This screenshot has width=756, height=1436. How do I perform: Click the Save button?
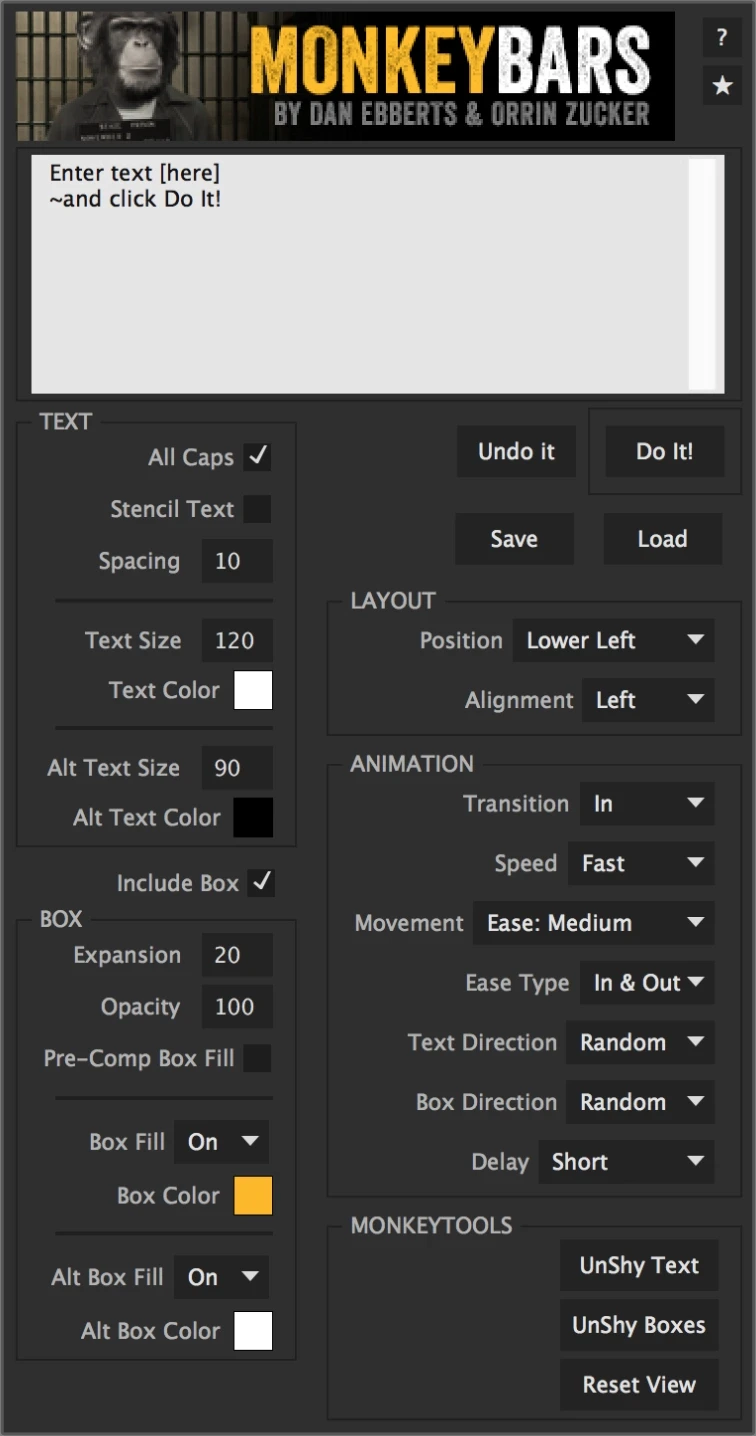click(514, 539)
